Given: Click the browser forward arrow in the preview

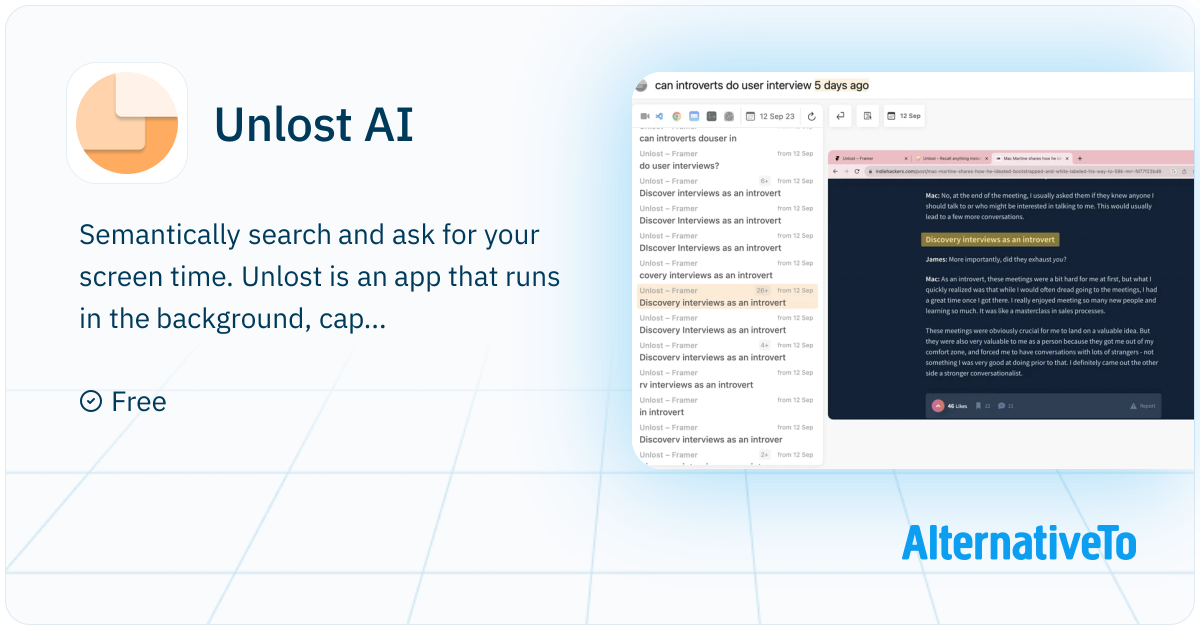Looking at the screenshot, I should [x=846, y=172].
